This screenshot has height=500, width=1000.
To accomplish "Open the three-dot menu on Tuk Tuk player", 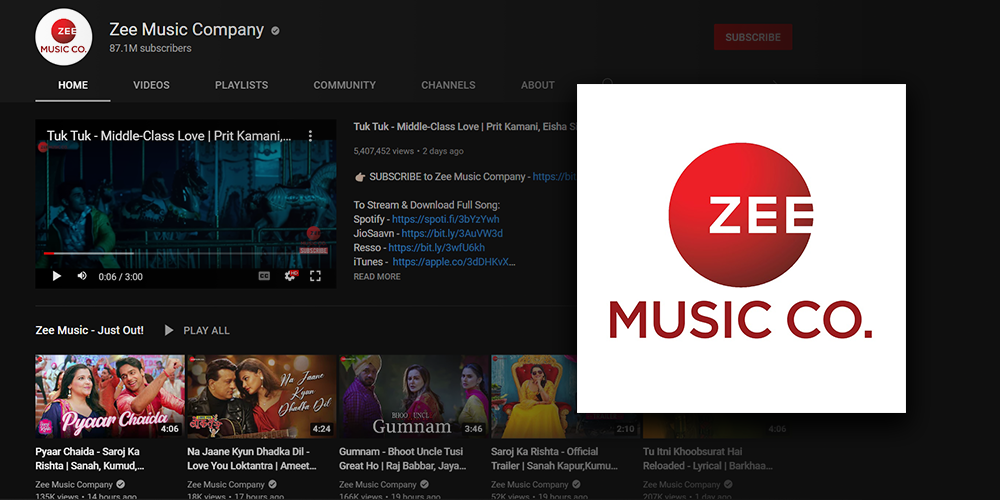I will click(310, 136).
